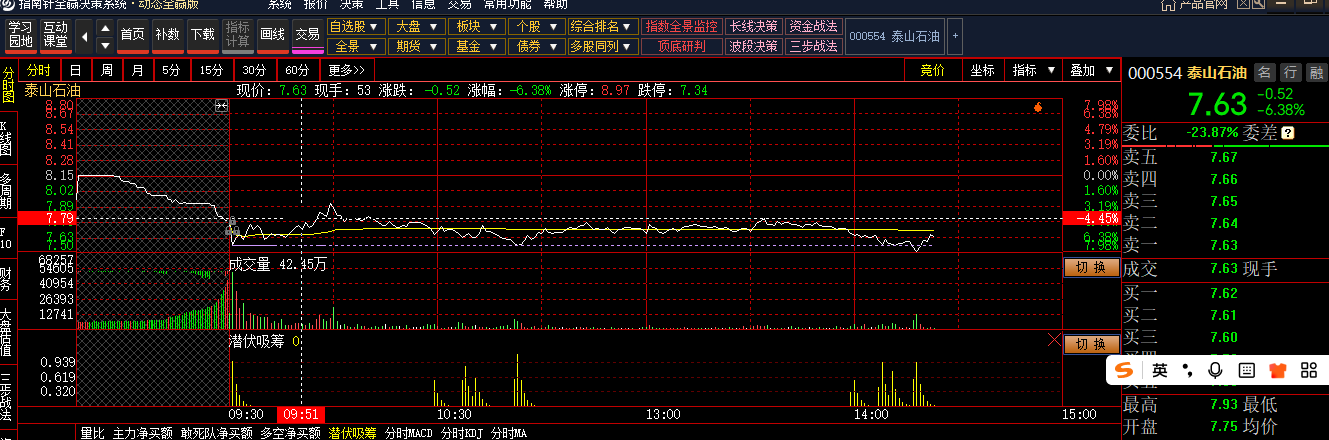
Task: Switch to 5分 period tab
Action: (172, 70)
